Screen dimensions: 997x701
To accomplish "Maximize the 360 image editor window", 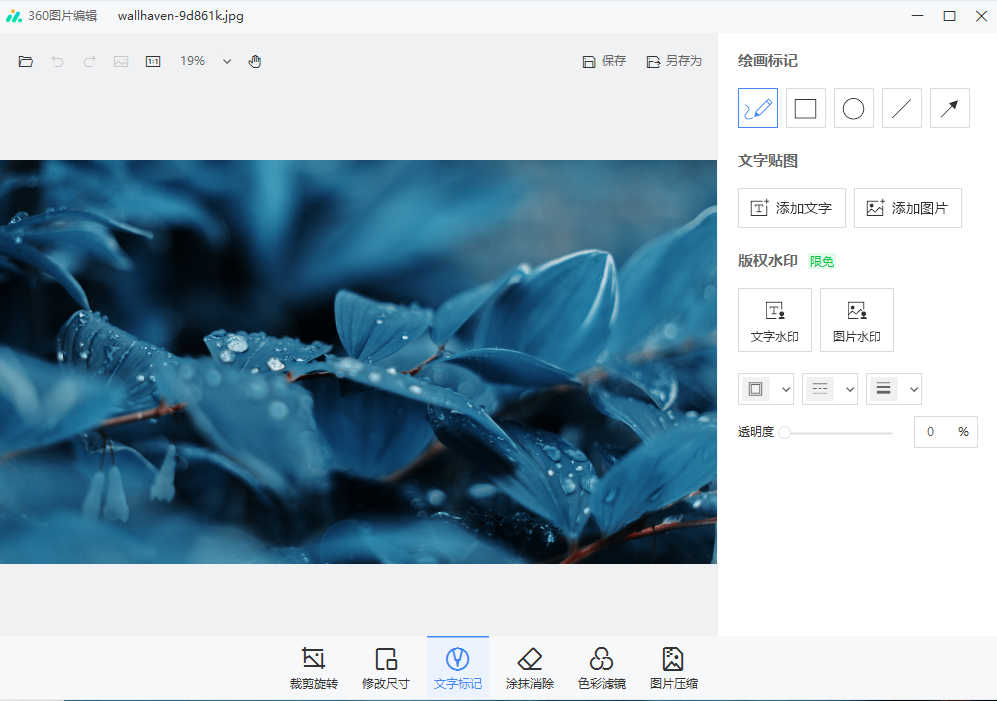I will click(x=949, y=16).
